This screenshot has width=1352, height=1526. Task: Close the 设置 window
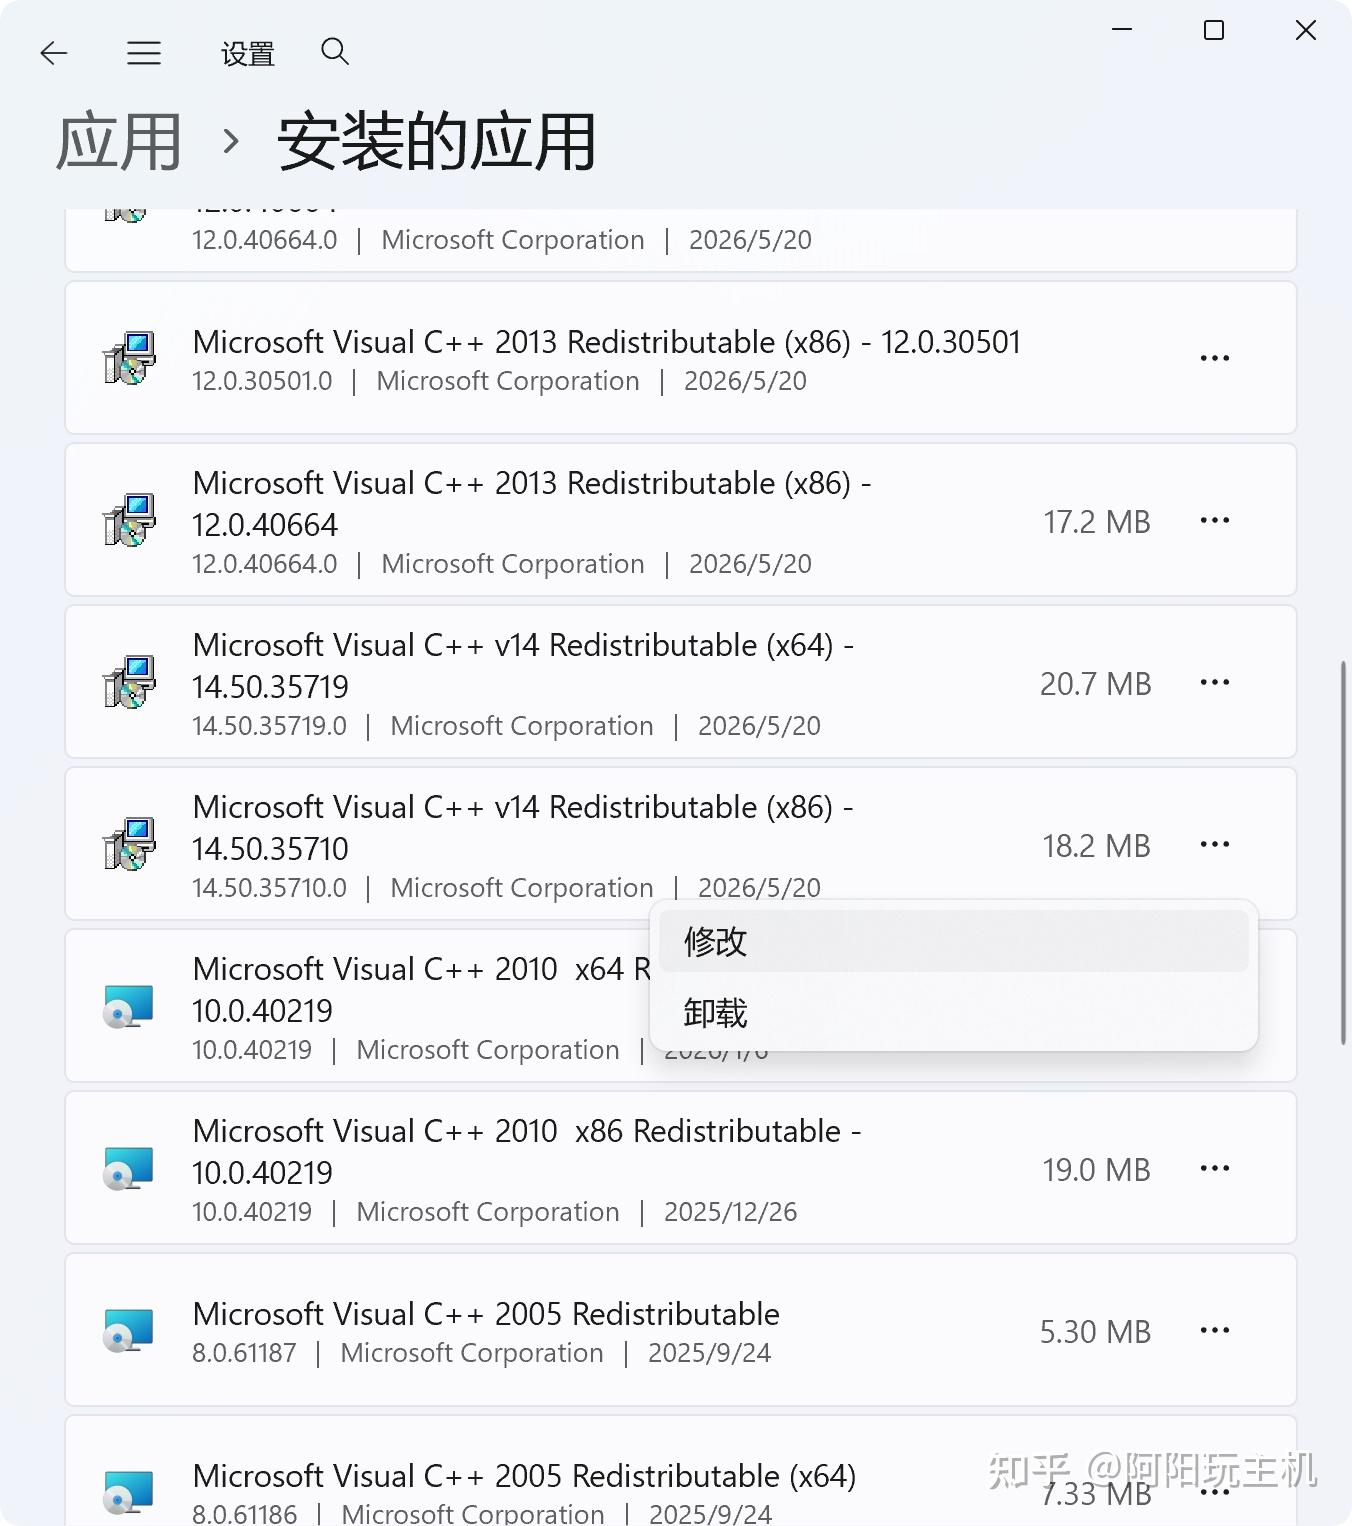[1306, 30]
